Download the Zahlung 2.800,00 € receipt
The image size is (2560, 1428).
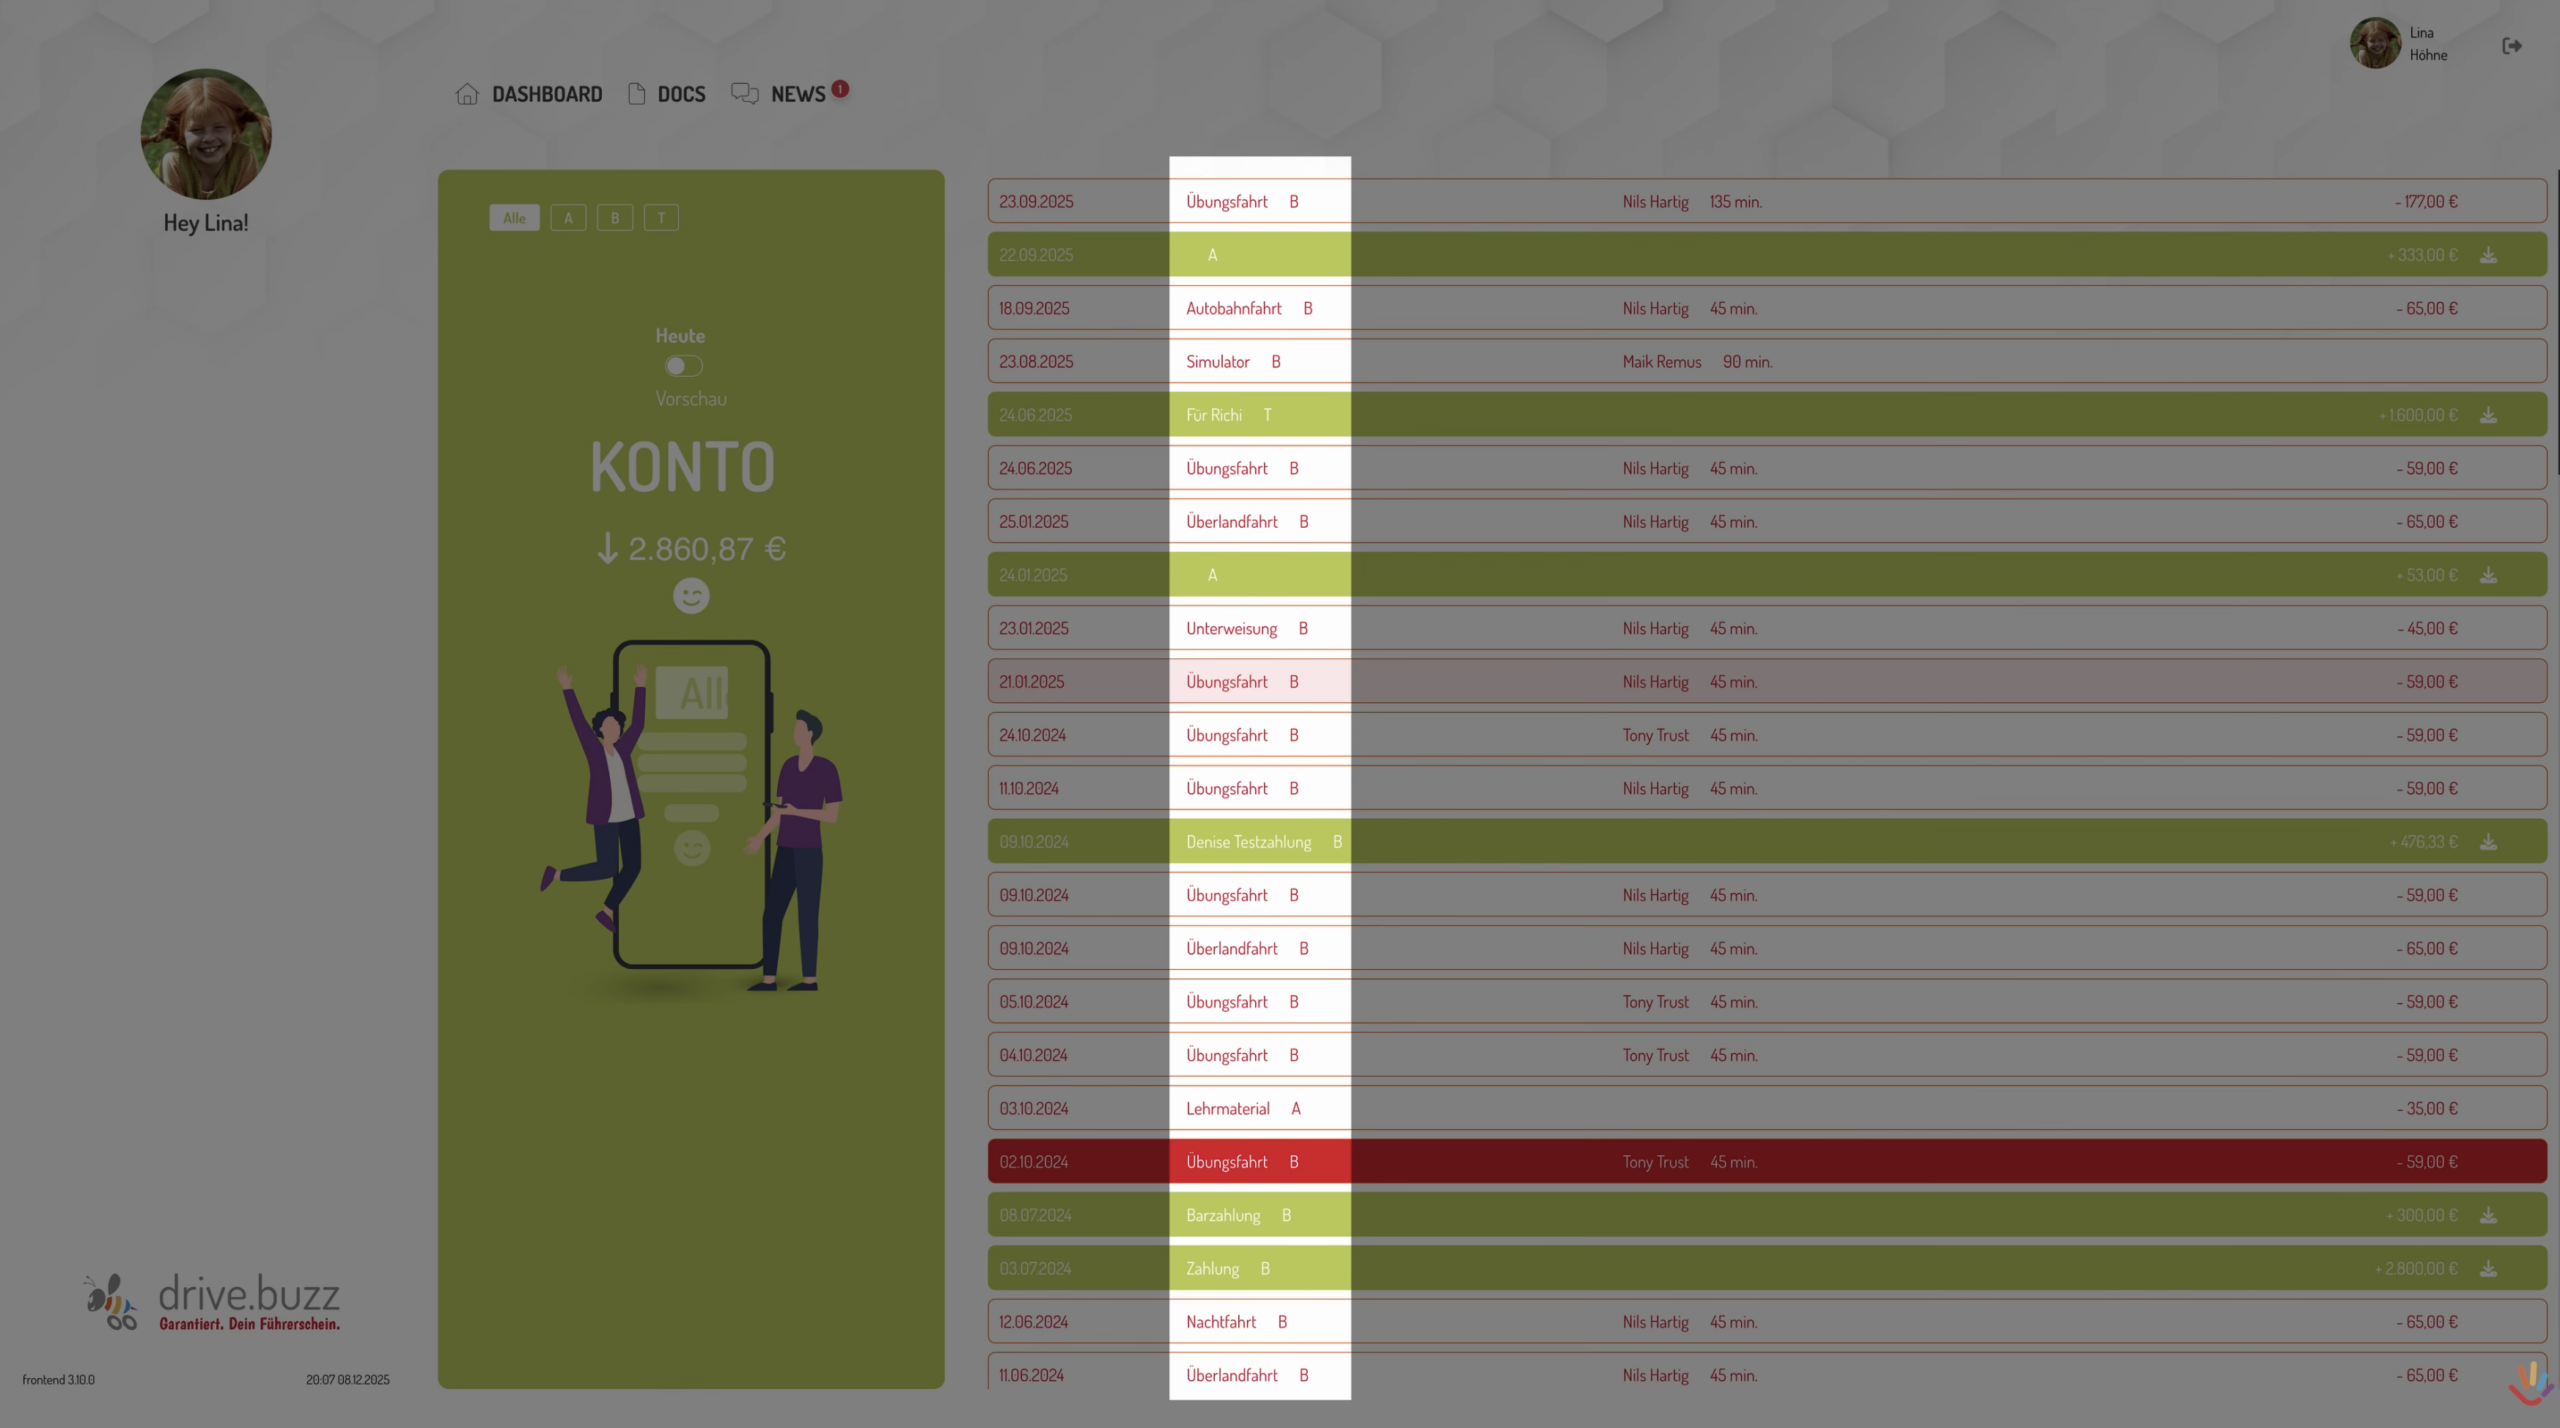(2488, 1269)
